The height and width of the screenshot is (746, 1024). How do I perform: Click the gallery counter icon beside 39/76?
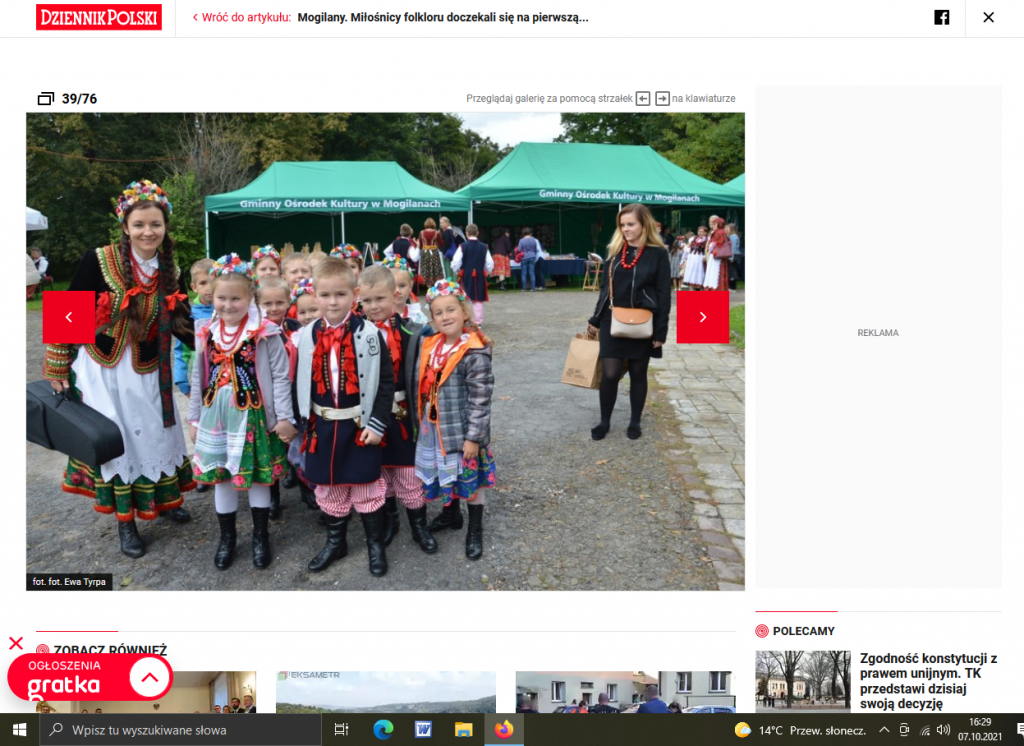click(x=45, y=98)
